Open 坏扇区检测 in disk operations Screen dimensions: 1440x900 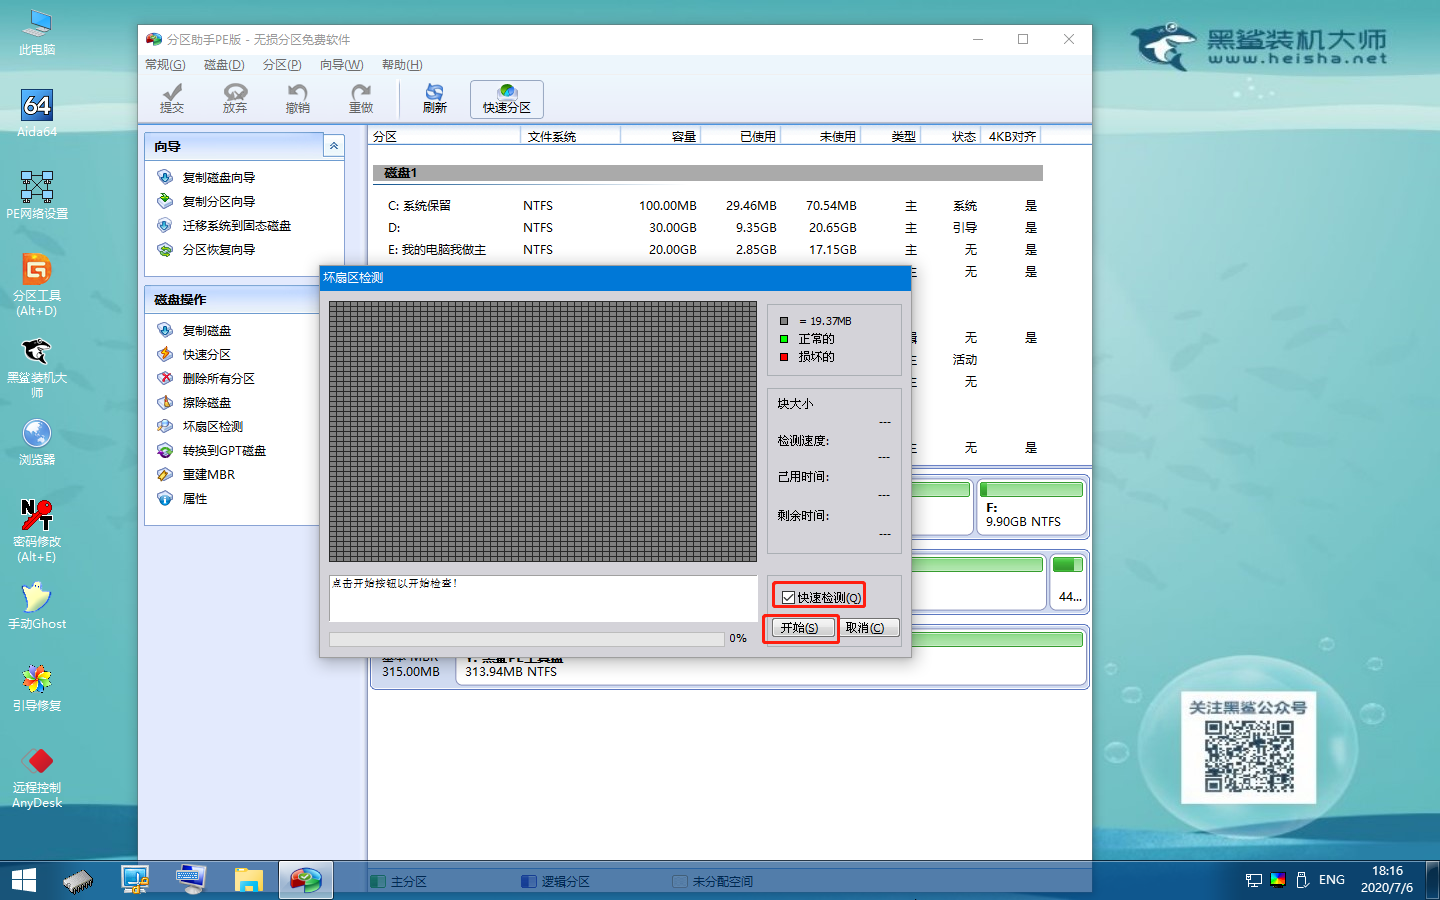tap(212, 426)
